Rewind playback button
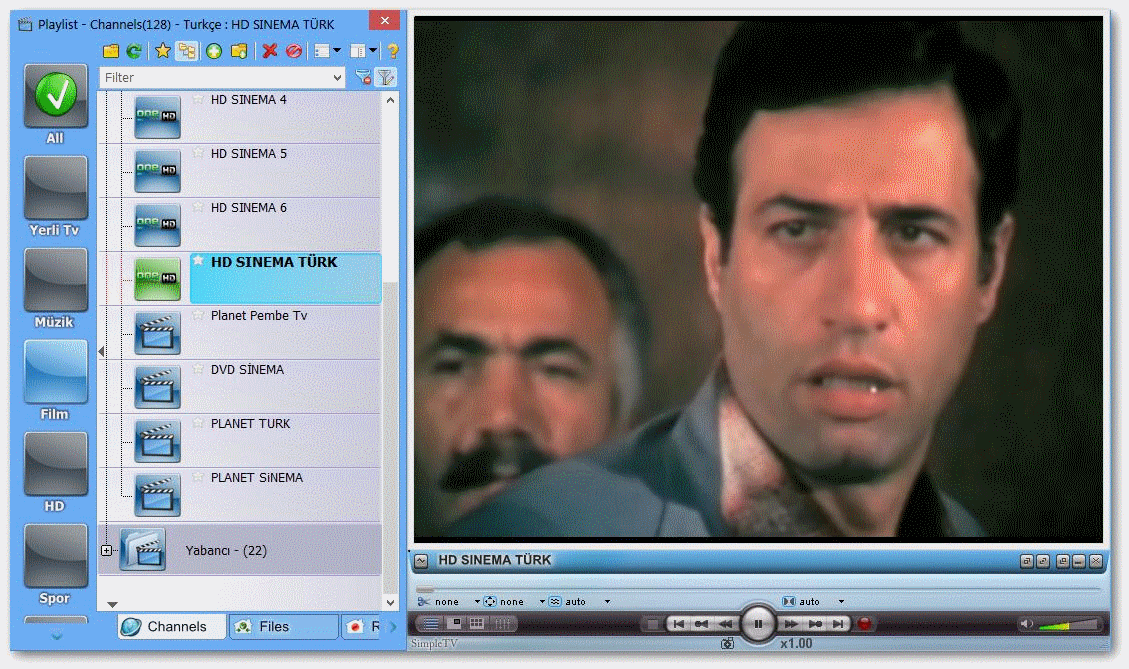1129x669 pixels. 725,624
